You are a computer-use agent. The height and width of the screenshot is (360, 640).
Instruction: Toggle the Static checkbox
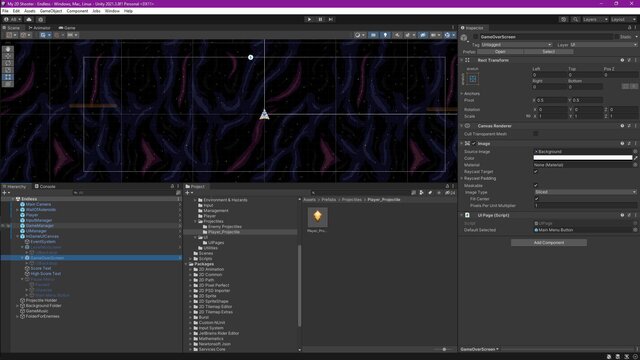[x=617, y=37]
